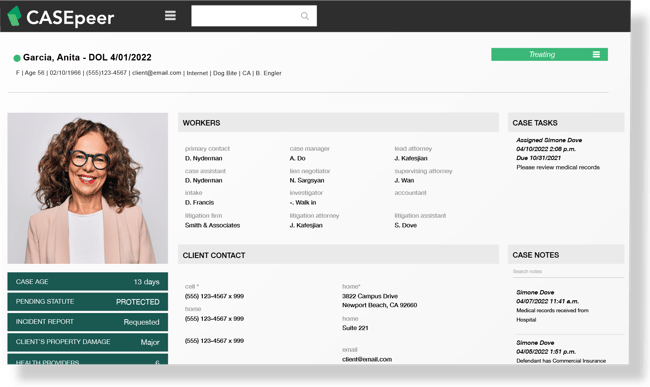Click supervising attorney J. Wan
The width and height of the screenshot is (650, 387).
pyautogui.click(x=404, y=180)
